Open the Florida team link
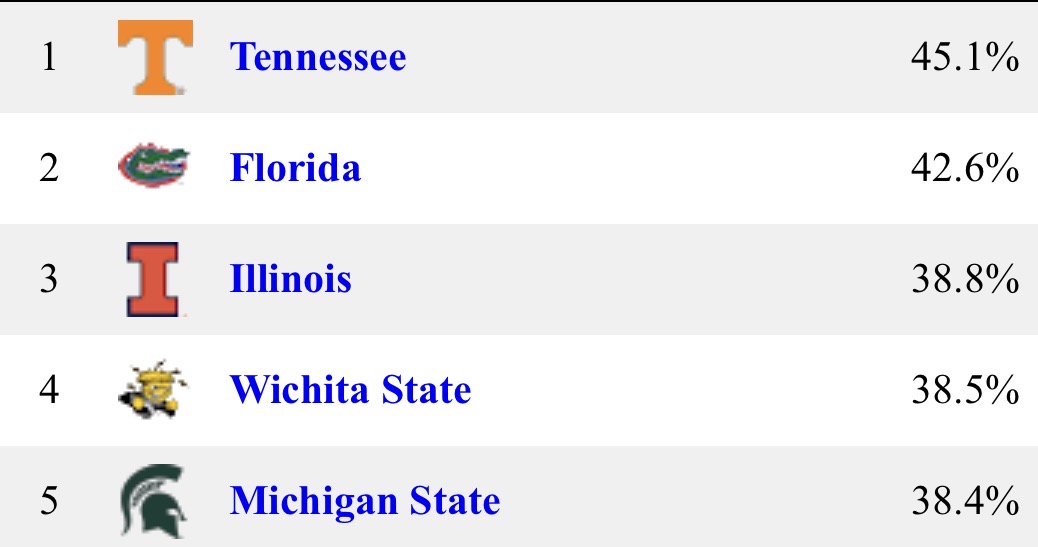The image size is (1038, 547). click(x=295, y=168)
